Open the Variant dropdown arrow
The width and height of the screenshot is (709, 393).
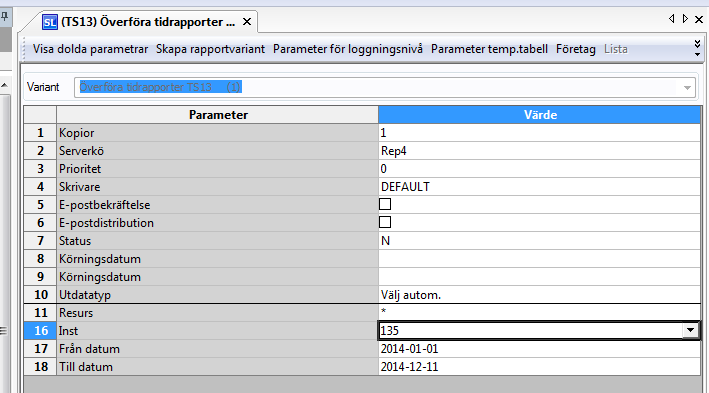pos(687,88)
